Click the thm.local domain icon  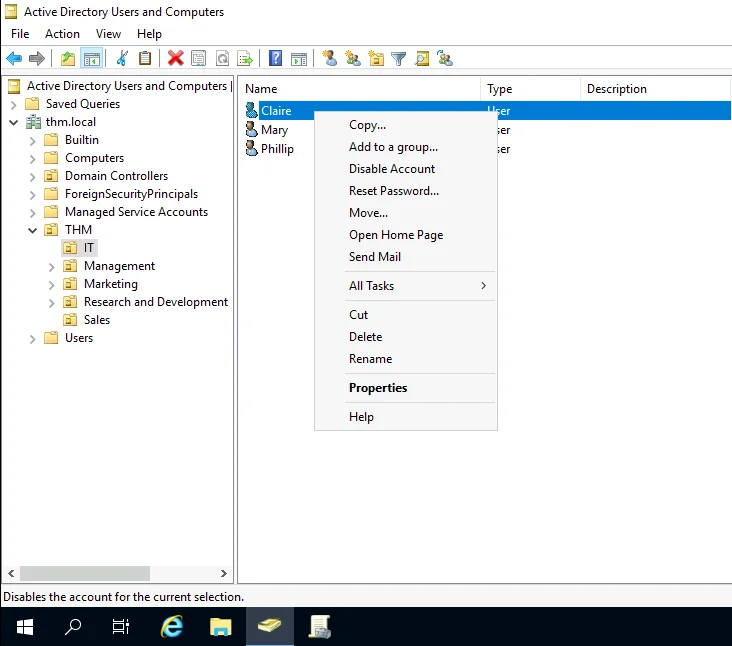pyautogui.click(x=33, y=122)
